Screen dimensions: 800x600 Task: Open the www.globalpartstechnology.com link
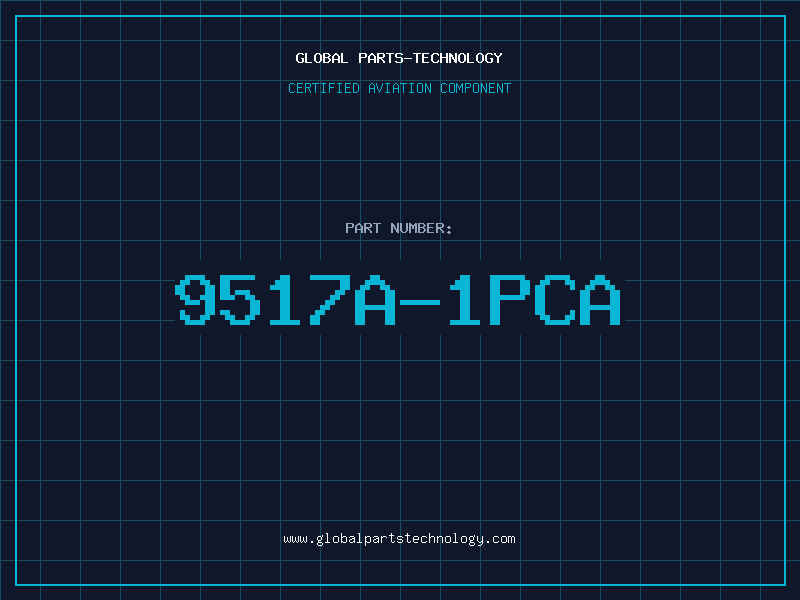pos(399,539)
